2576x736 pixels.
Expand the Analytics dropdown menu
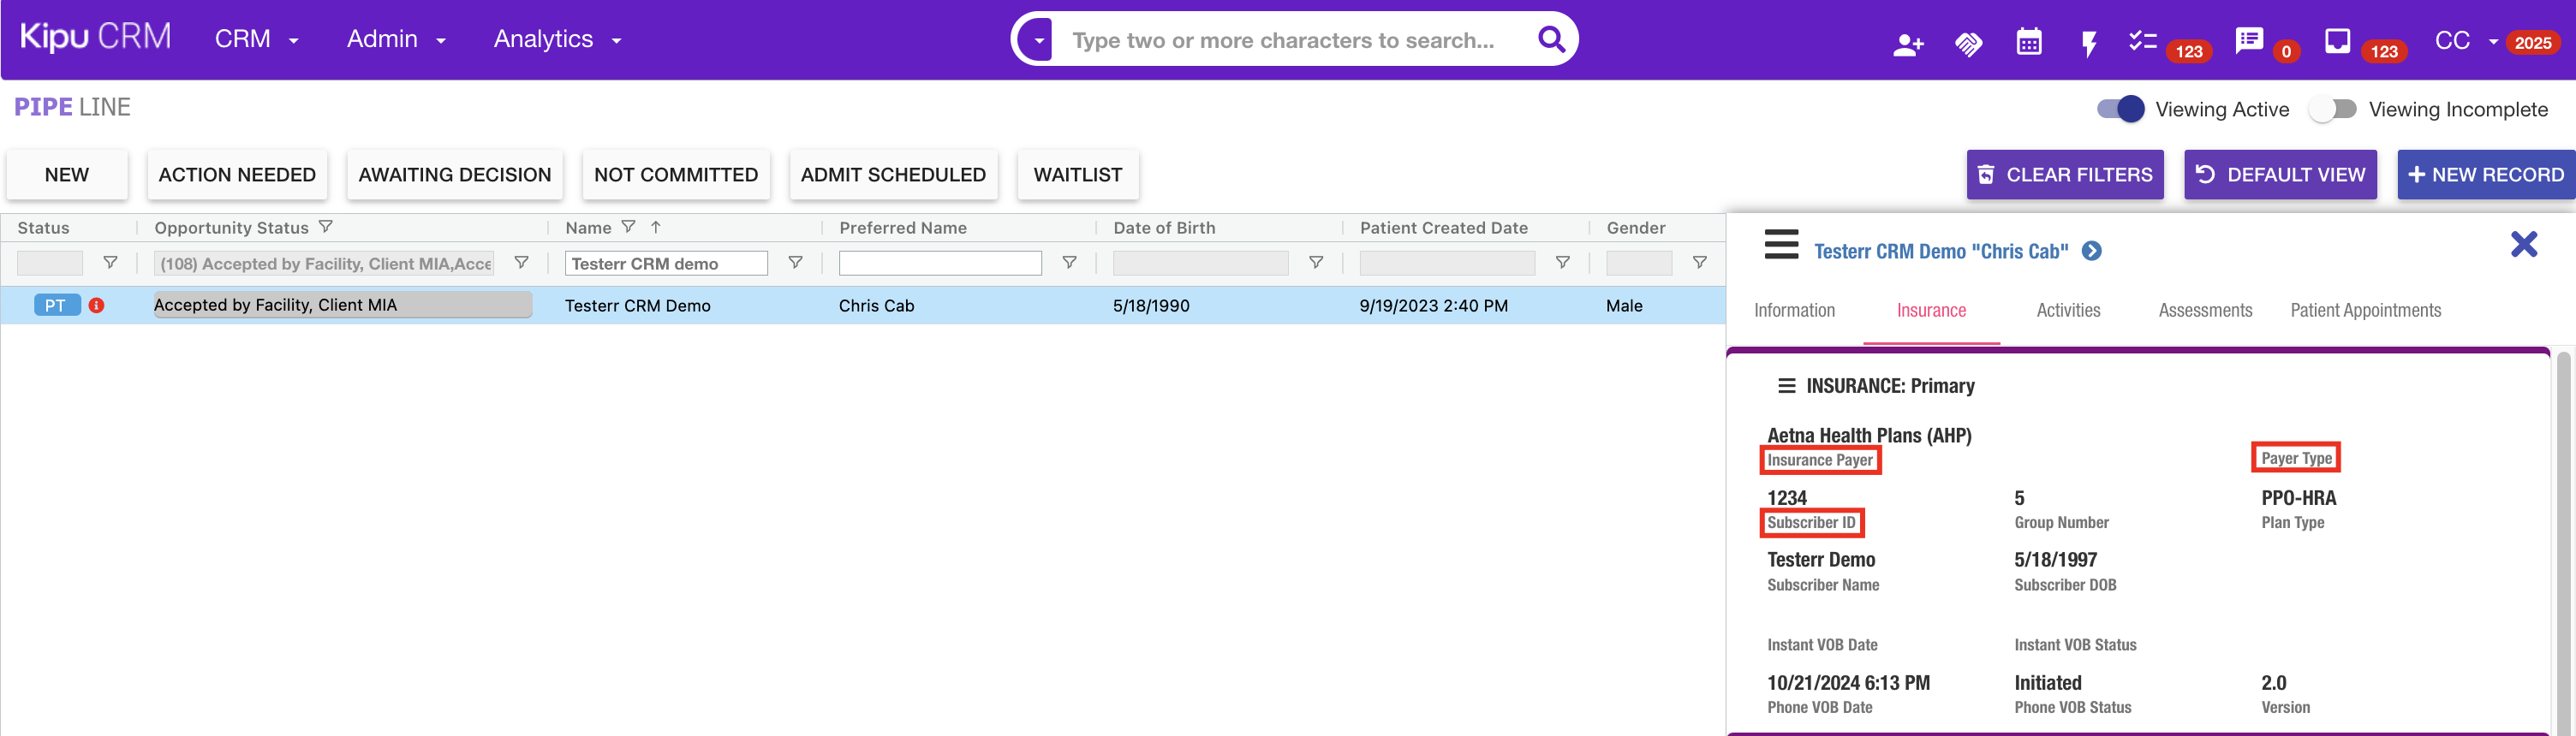tap(557, 39)
